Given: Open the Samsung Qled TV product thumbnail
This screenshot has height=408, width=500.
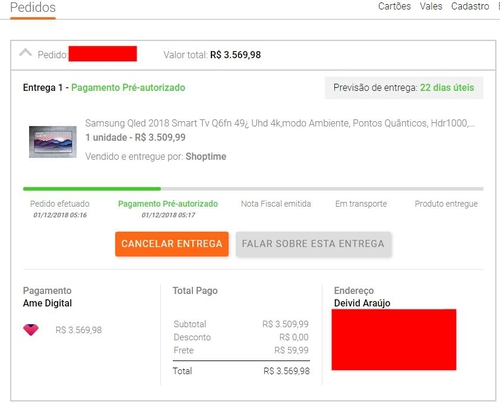Looking at the screenshot, I should click(53, 142).
